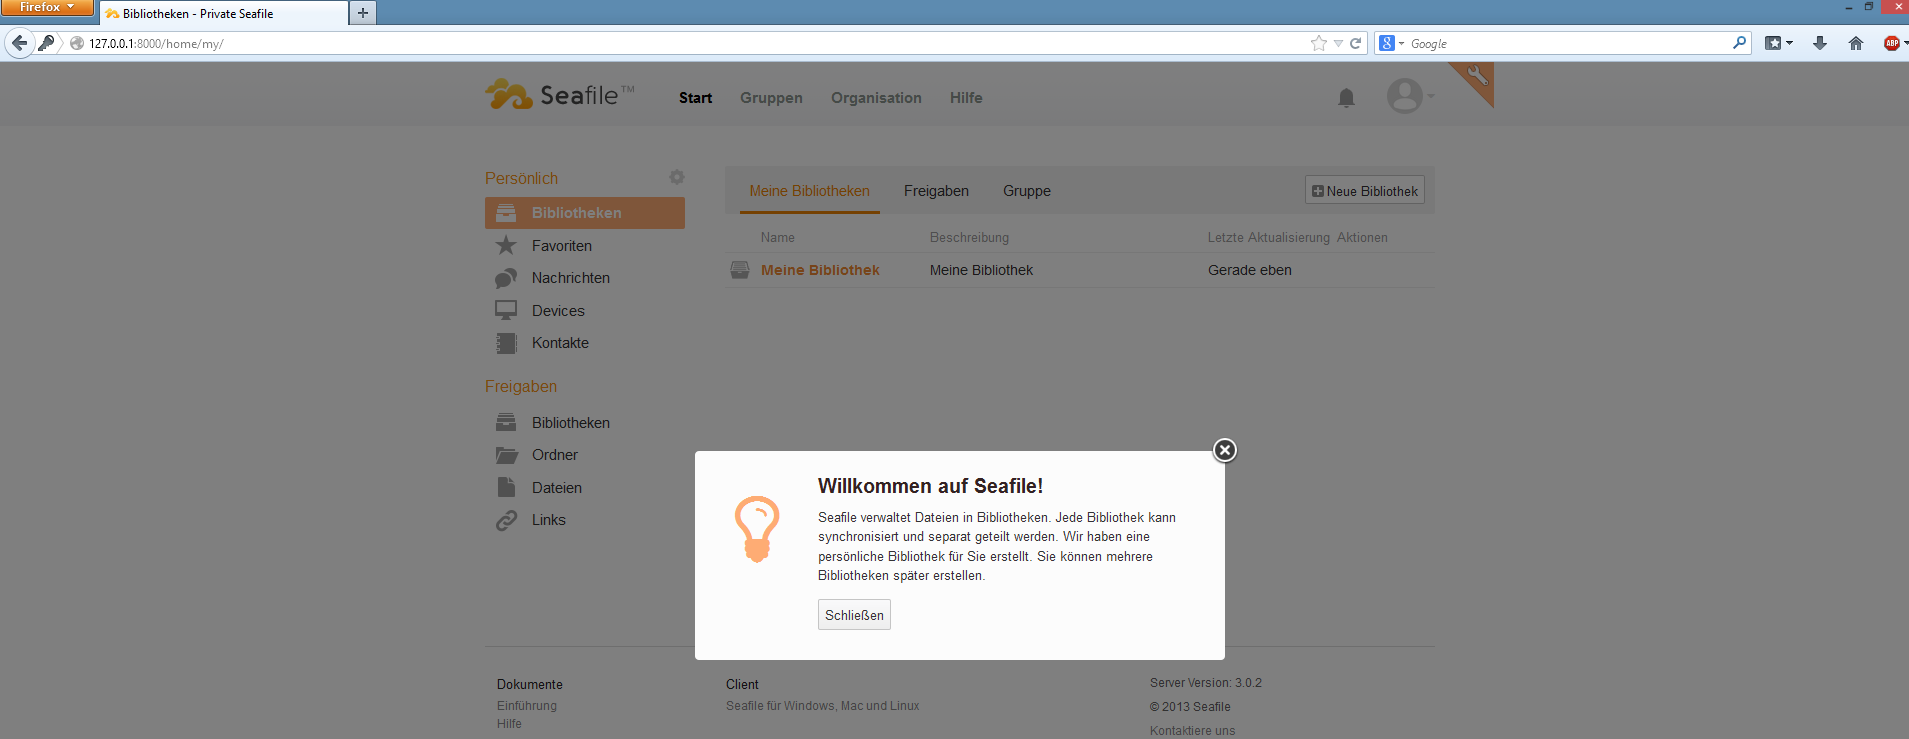This screenshot has width=1909, height=739.
Task: Open the Firefox application menu button
Action: (46, 8)
